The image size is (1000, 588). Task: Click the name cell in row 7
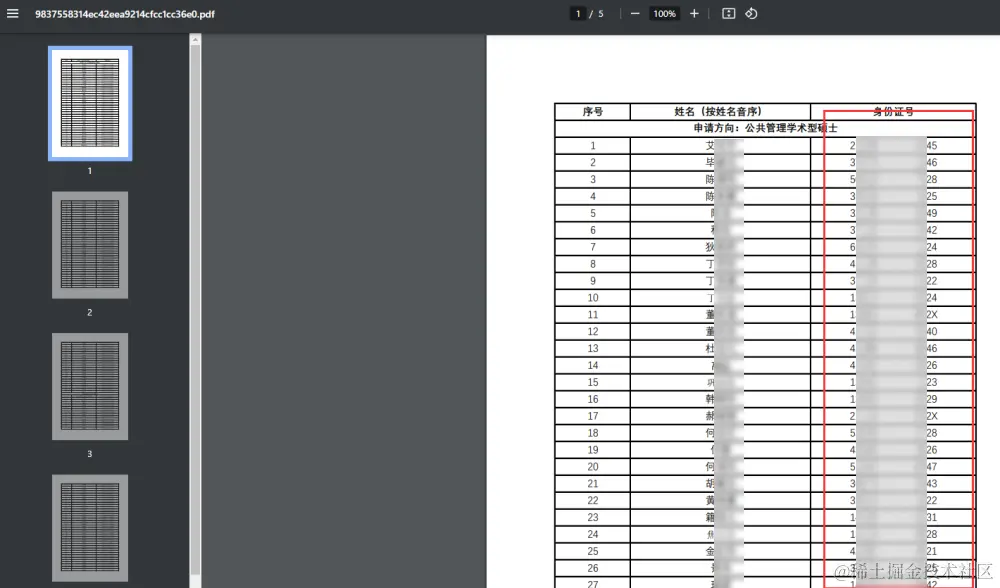[720, 247]
